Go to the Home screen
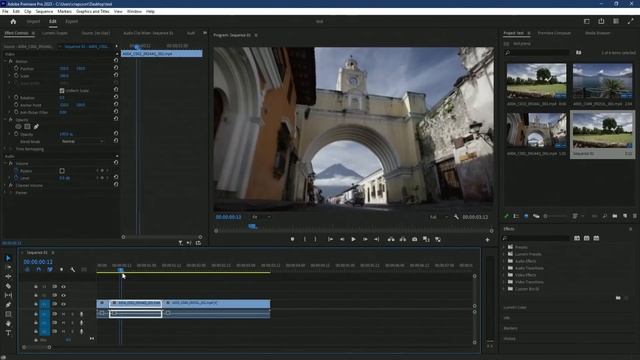Image resolution: width=640 pixels, height=360 pixels. pyautogui.click(x=13, y=21)
